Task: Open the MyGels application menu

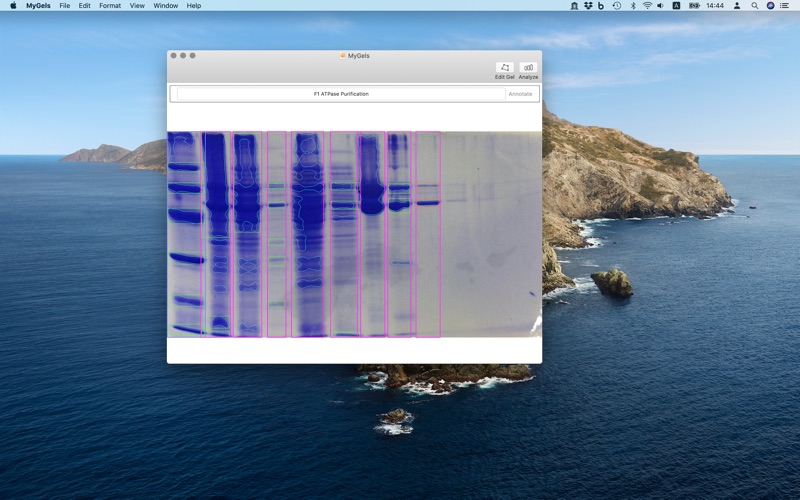Action: click(38, 5)
